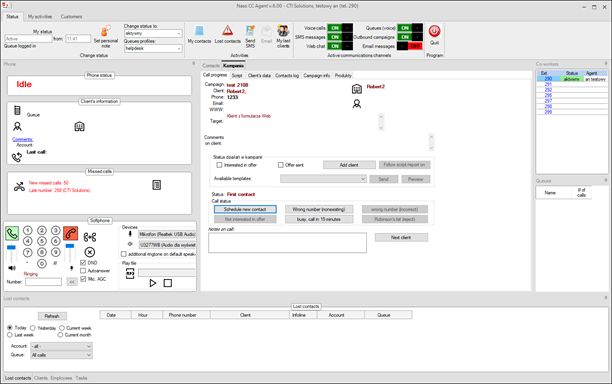Answer with the green softphone call button
The width and height of the screenshot is (612, 384).
(x=12, y=233)
